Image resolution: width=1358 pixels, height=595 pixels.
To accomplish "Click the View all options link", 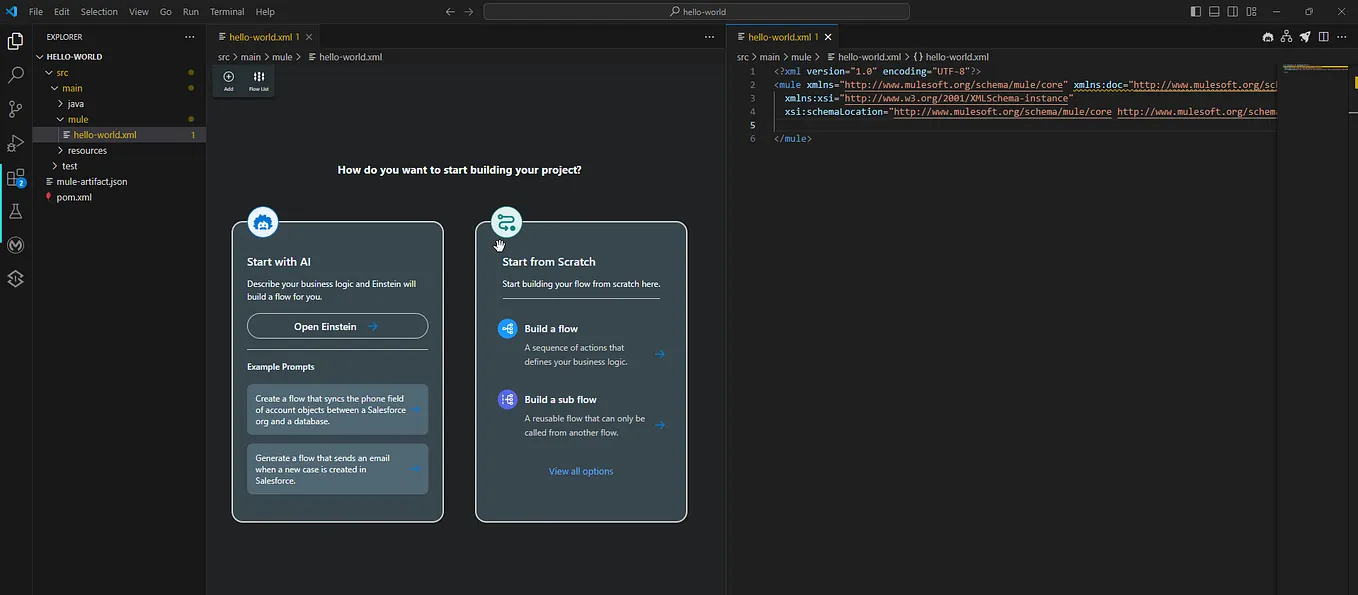I will point(581,471).
